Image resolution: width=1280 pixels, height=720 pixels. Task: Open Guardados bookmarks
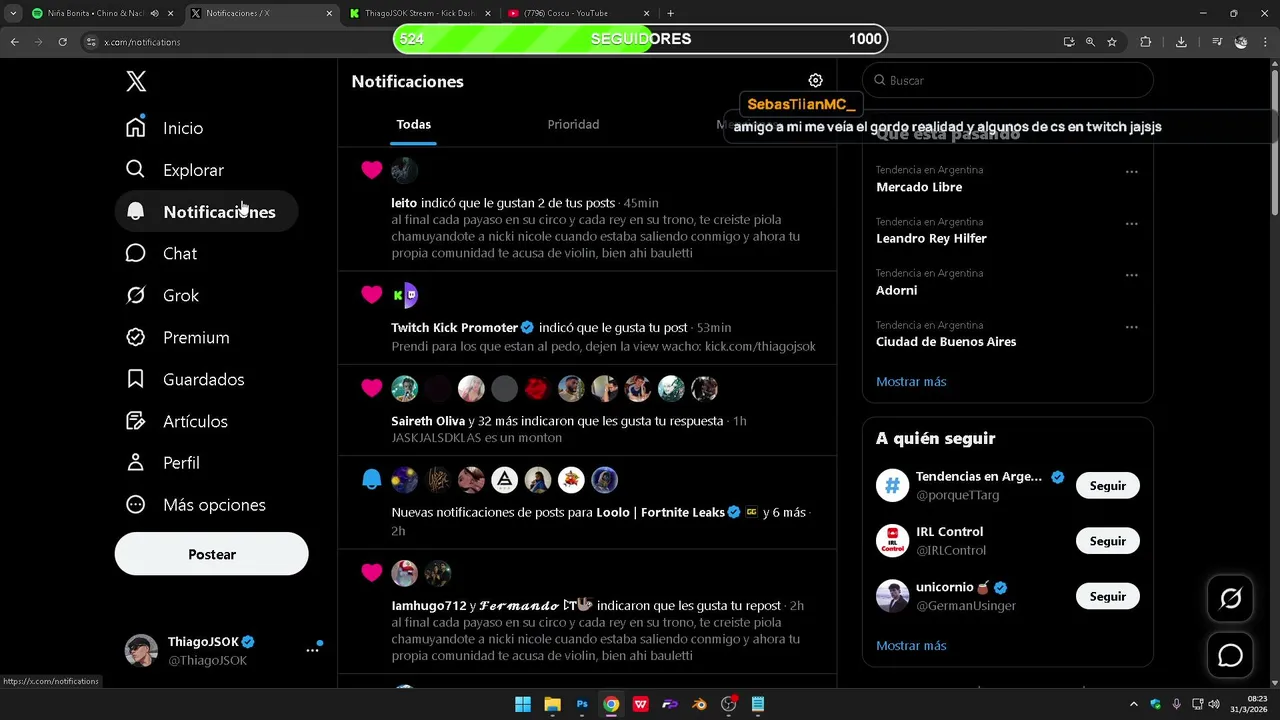point(186,380)
